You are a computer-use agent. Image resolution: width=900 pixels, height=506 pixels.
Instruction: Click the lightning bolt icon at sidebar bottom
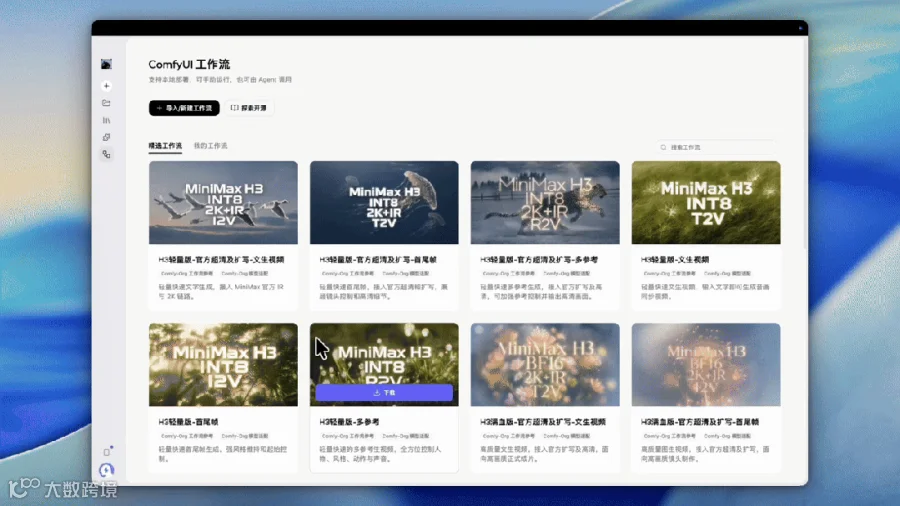(106, 470)
